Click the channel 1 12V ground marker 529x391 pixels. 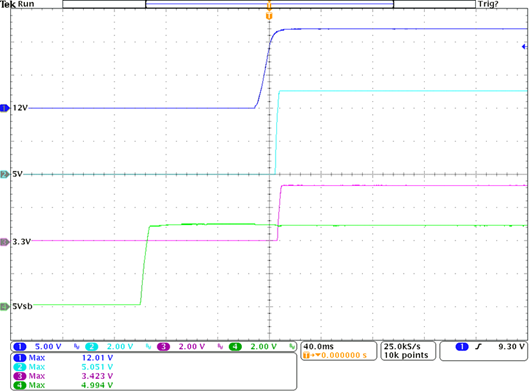click(5, 108)
